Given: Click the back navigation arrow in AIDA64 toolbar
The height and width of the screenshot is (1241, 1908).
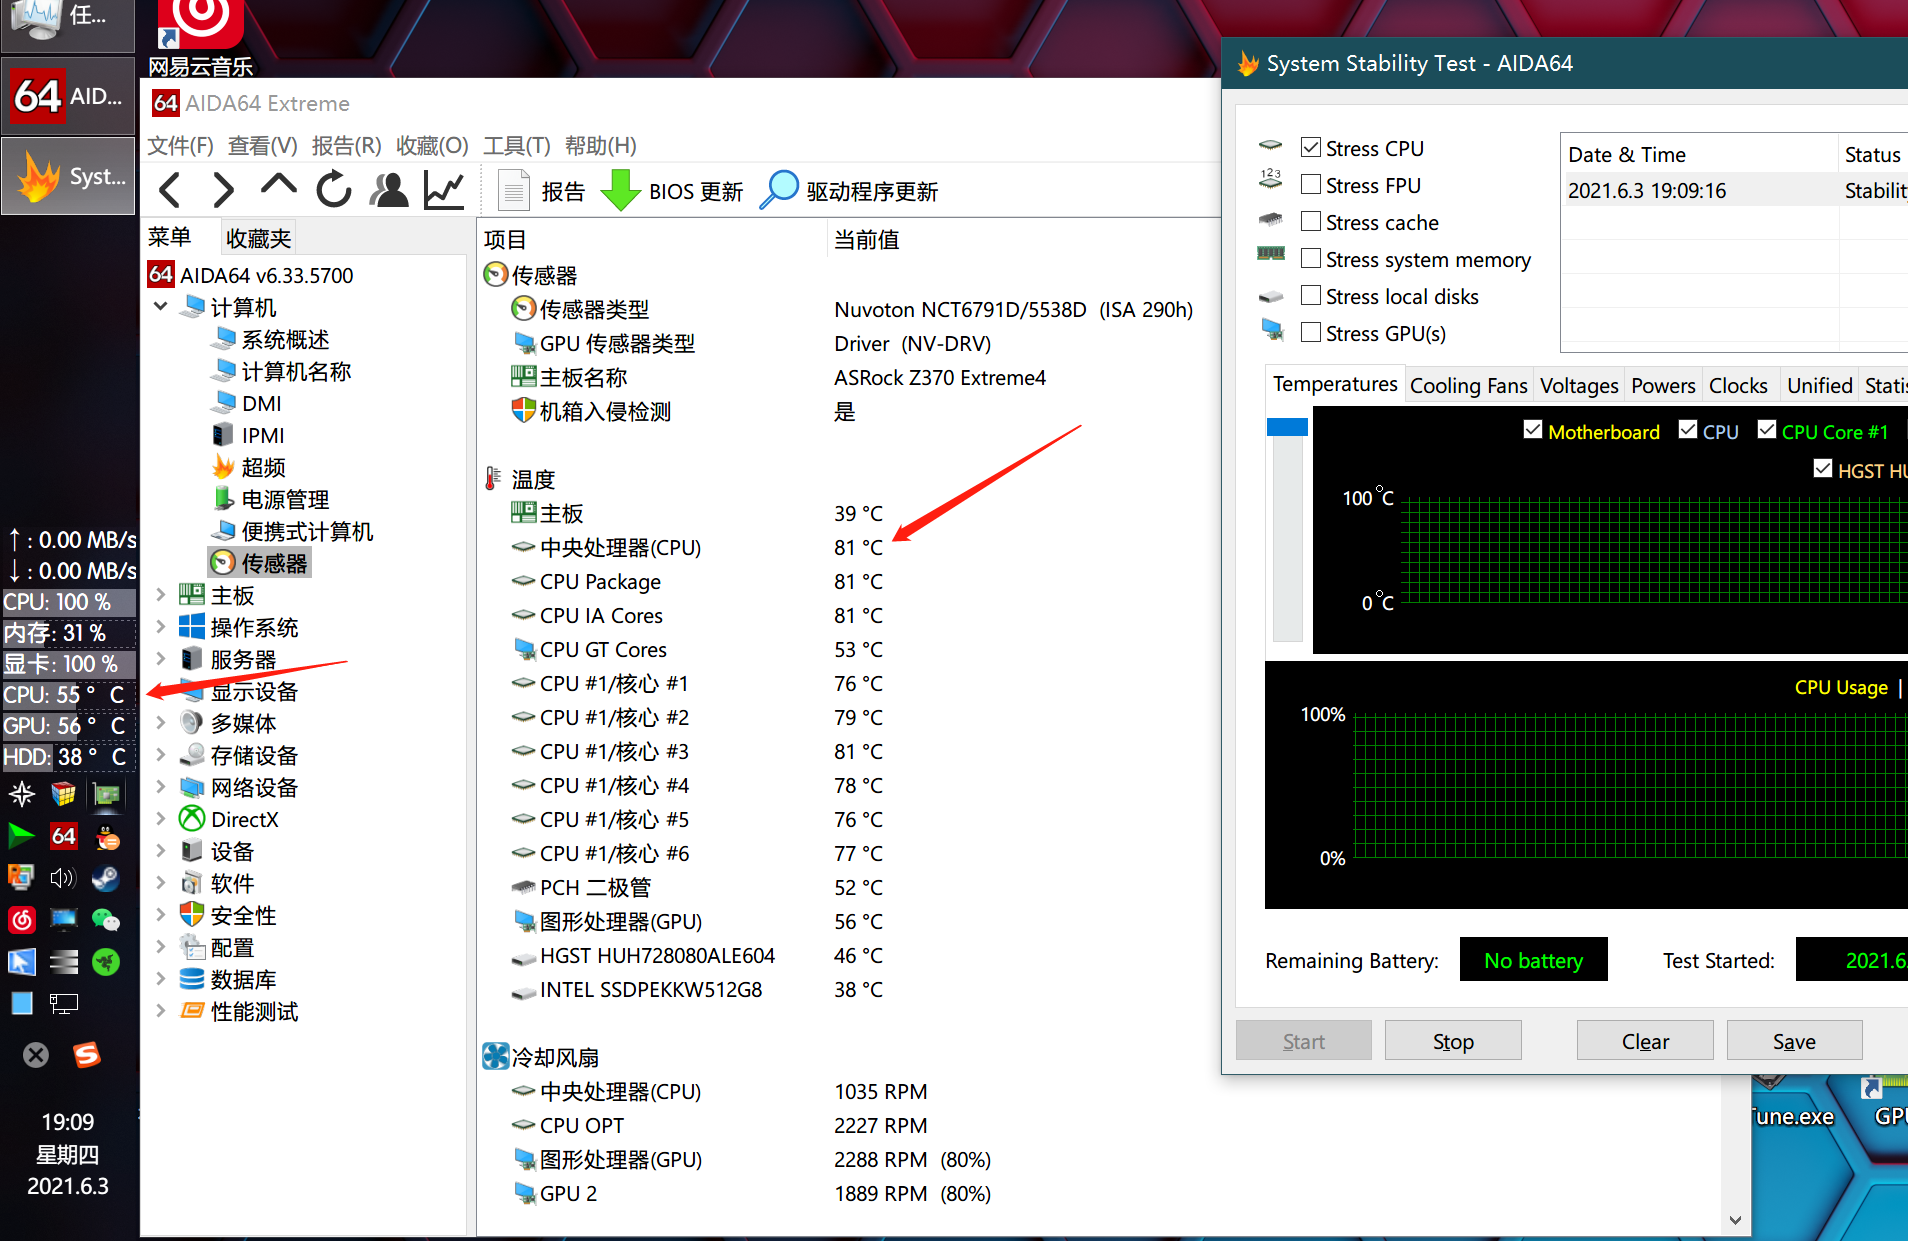Looking at the screenshot, I should [x=170, y=190].
